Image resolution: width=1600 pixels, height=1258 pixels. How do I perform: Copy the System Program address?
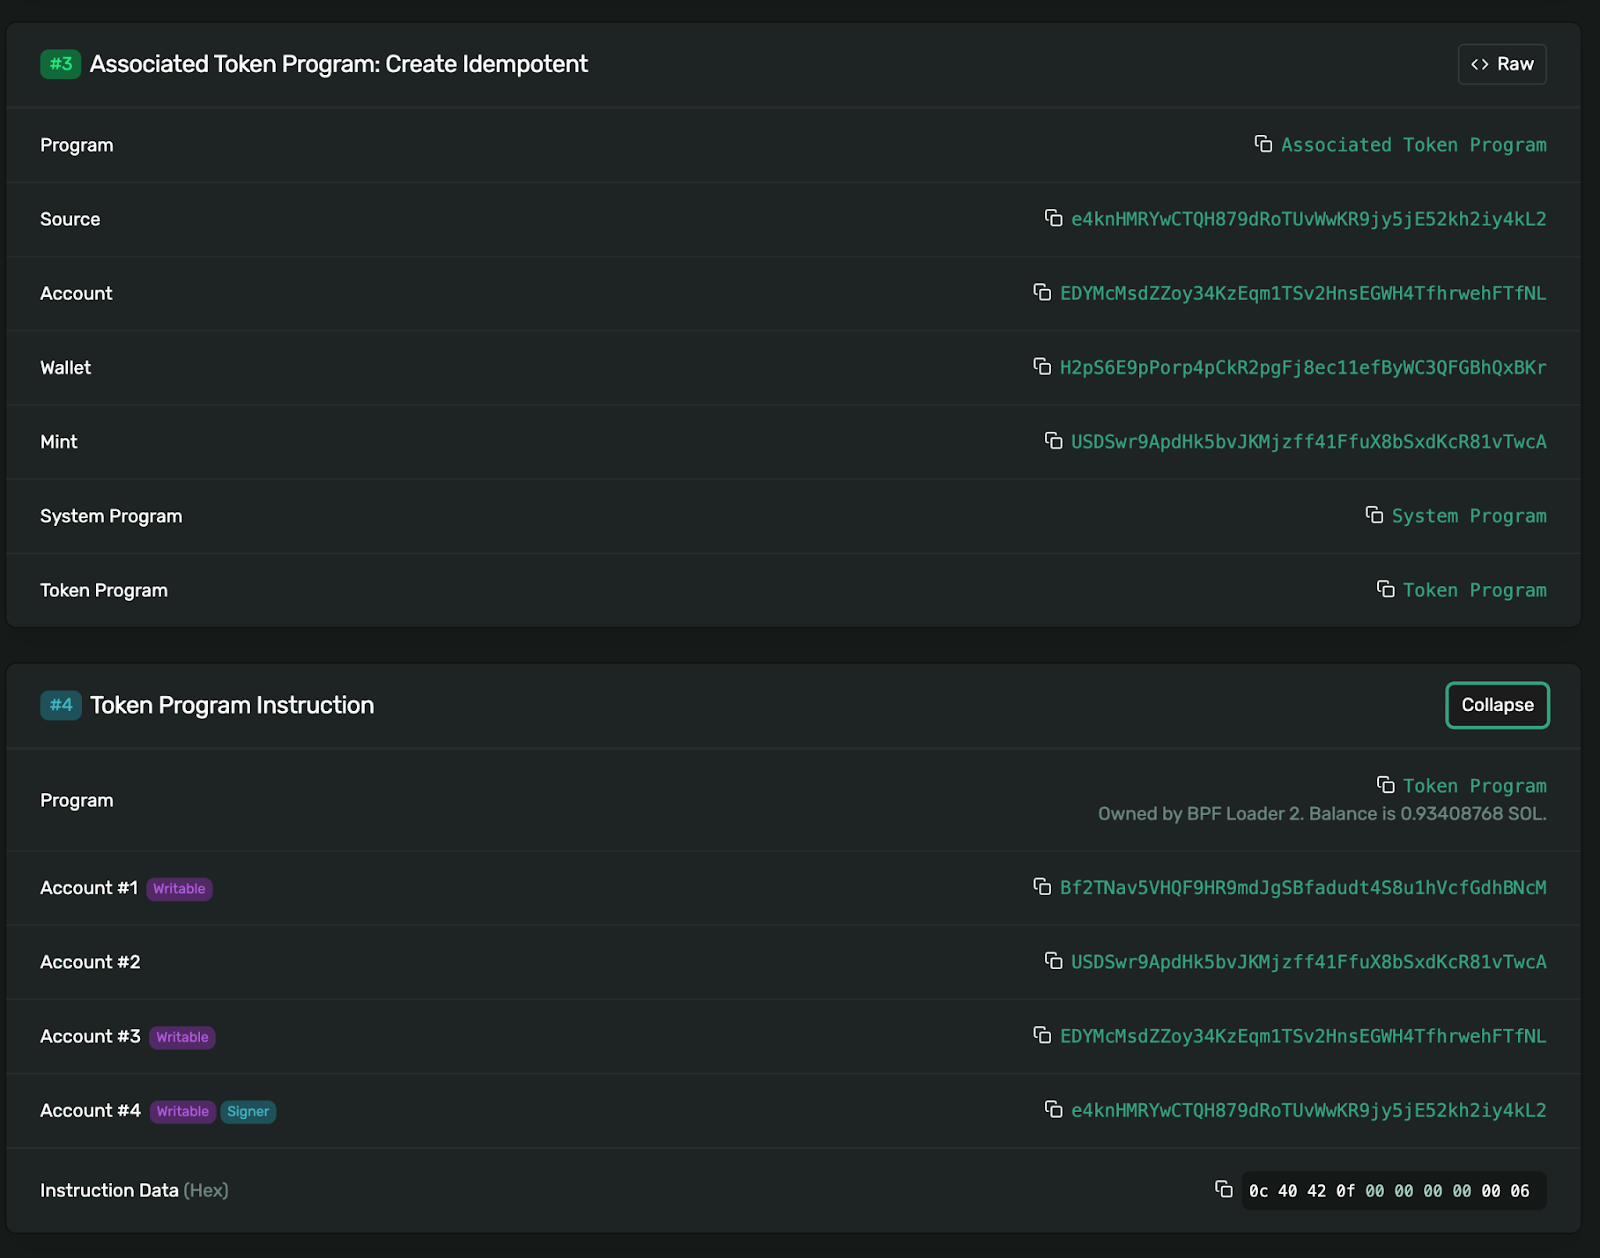[1374, 515]
